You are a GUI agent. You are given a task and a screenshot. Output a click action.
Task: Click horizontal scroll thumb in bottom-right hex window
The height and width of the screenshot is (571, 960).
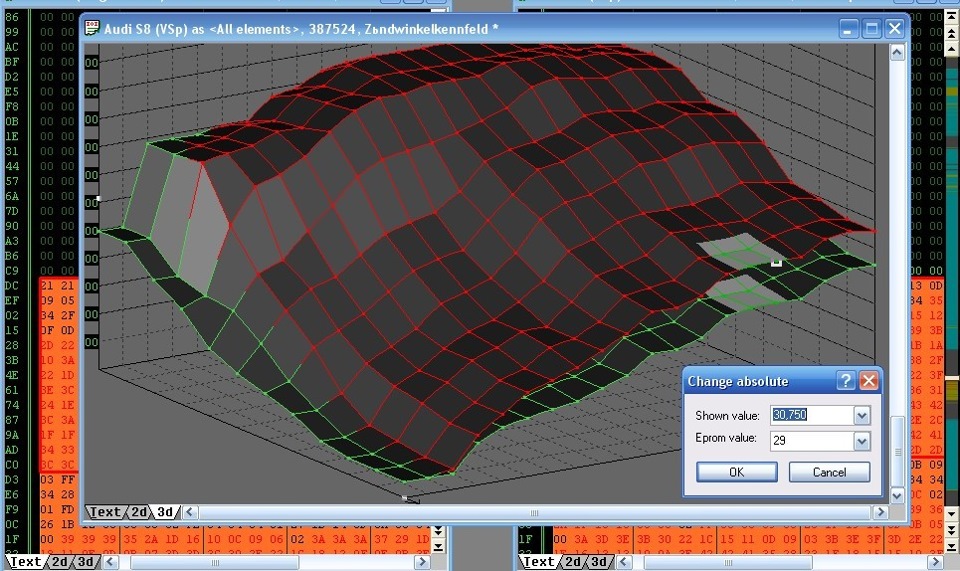[727, 562]
